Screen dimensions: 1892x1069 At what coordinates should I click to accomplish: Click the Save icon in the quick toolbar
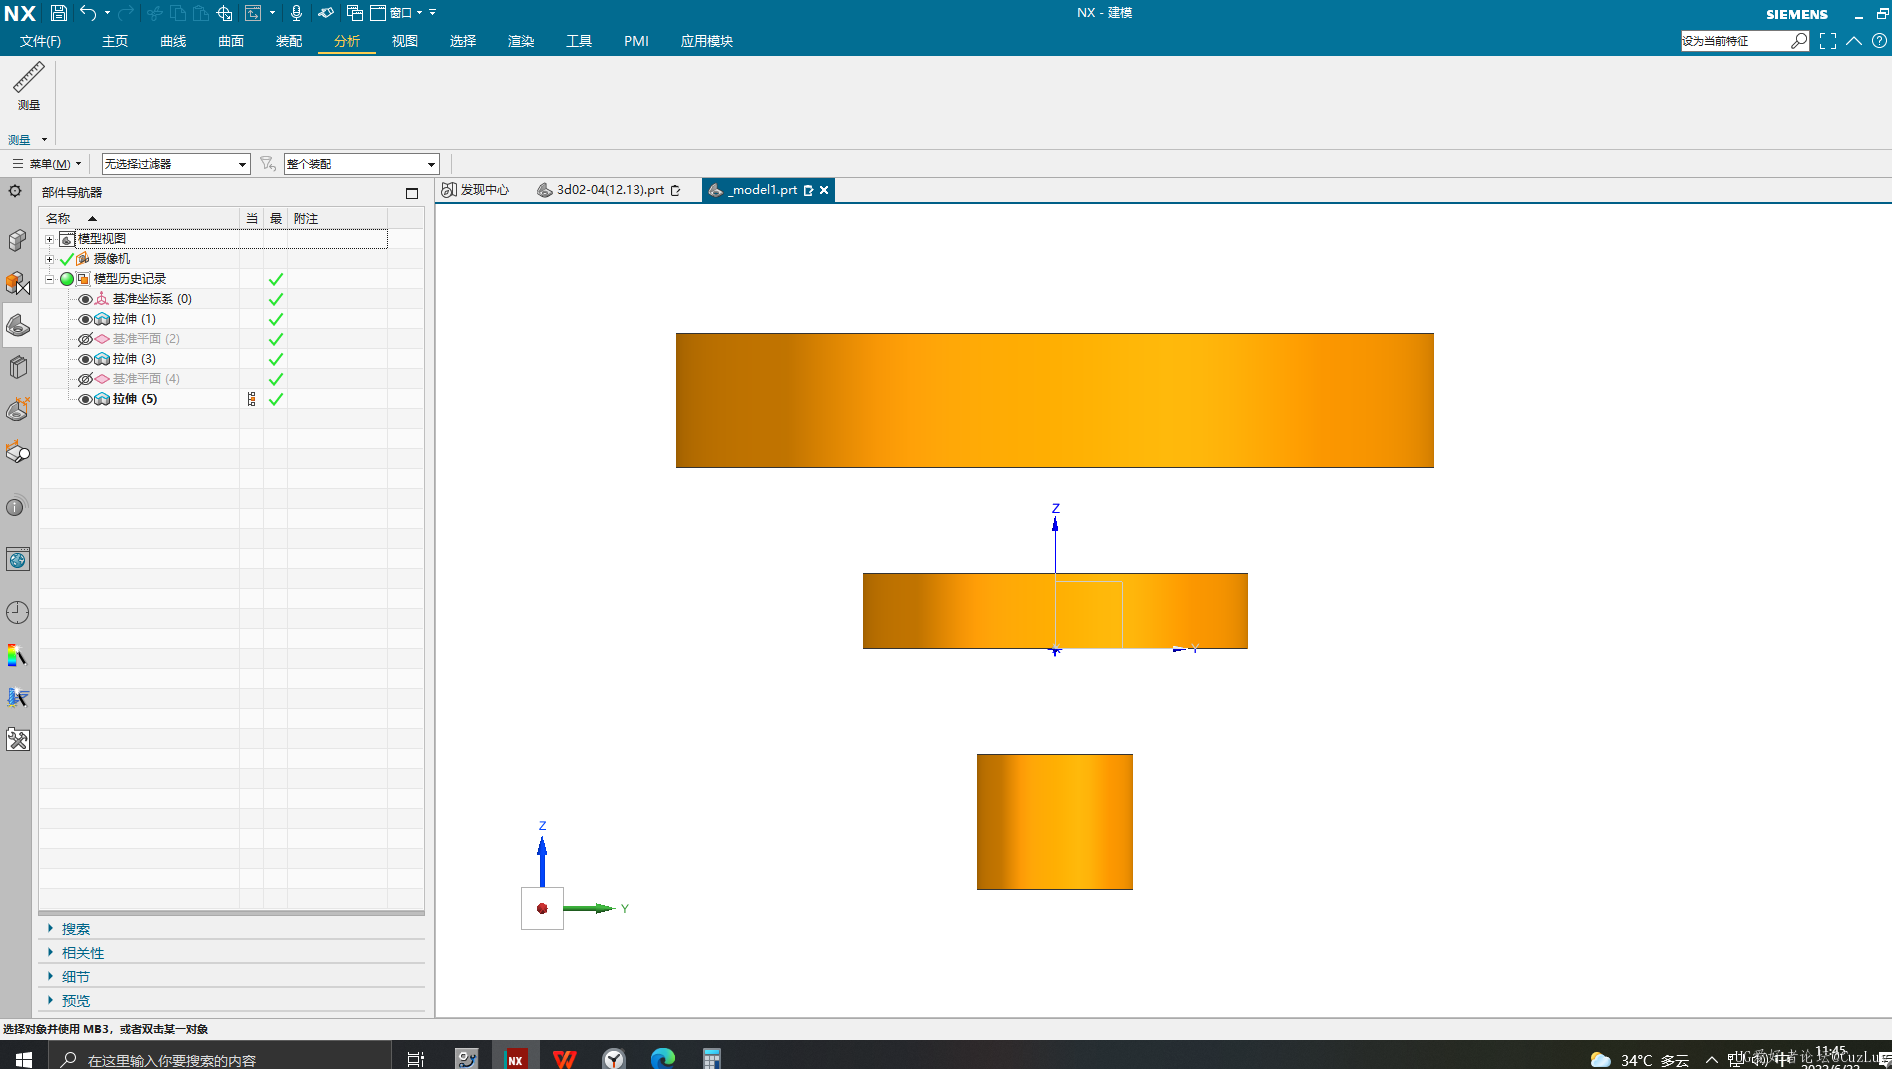coord(59,13)
